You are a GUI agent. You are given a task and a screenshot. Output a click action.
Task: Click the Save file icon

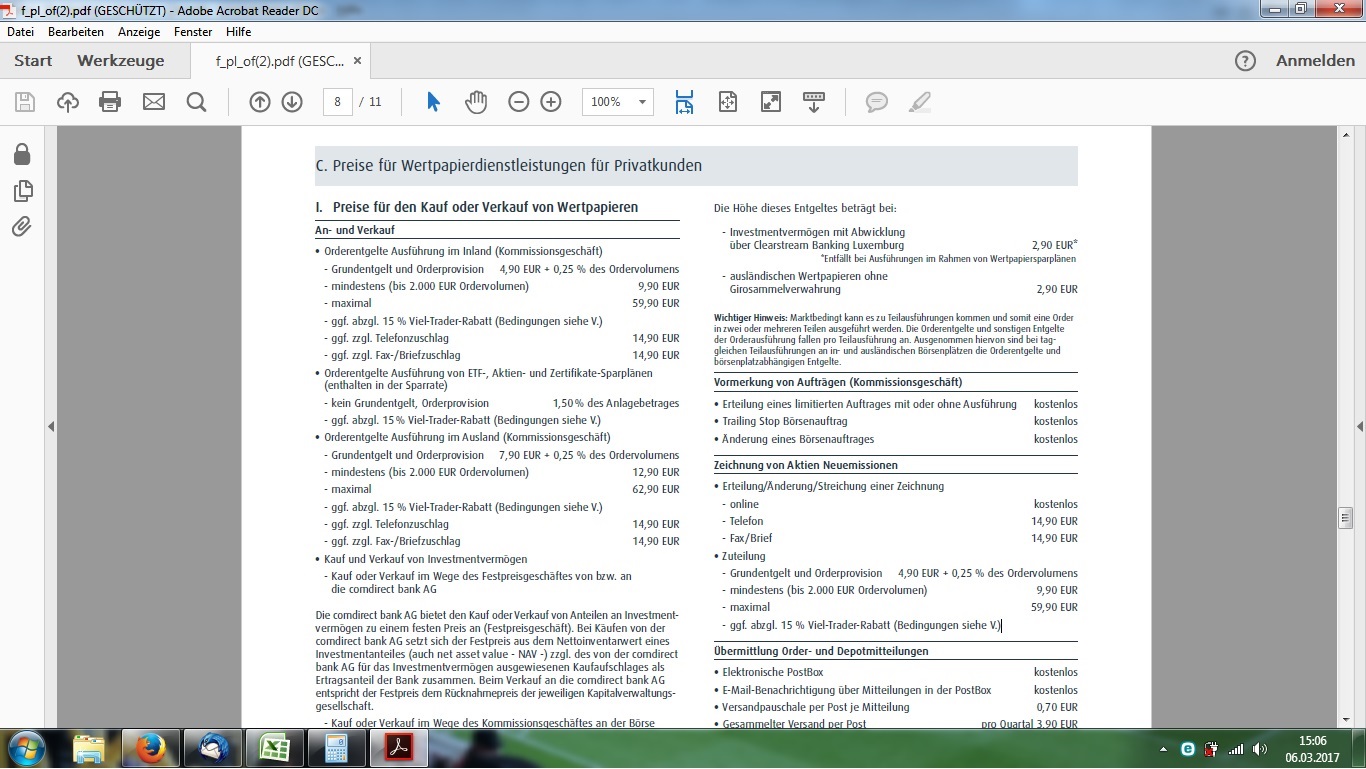click(25, 102)
